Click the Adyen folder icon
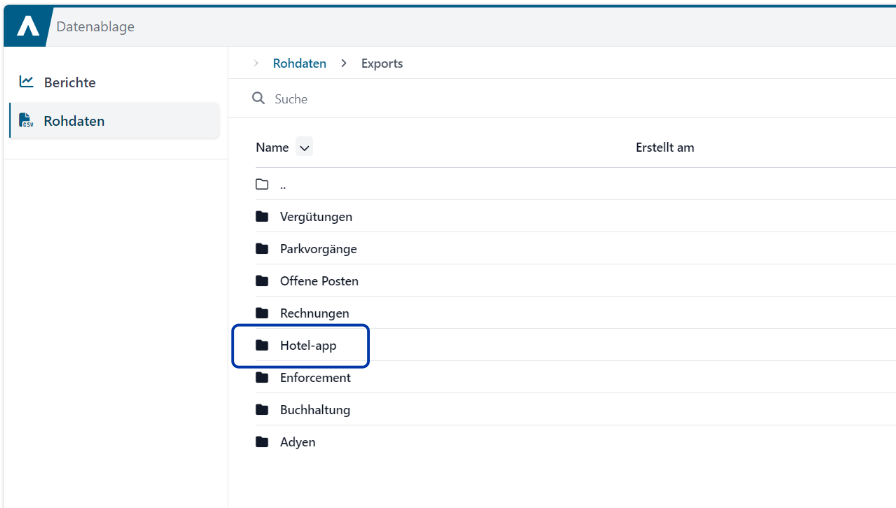 (262, 442)
